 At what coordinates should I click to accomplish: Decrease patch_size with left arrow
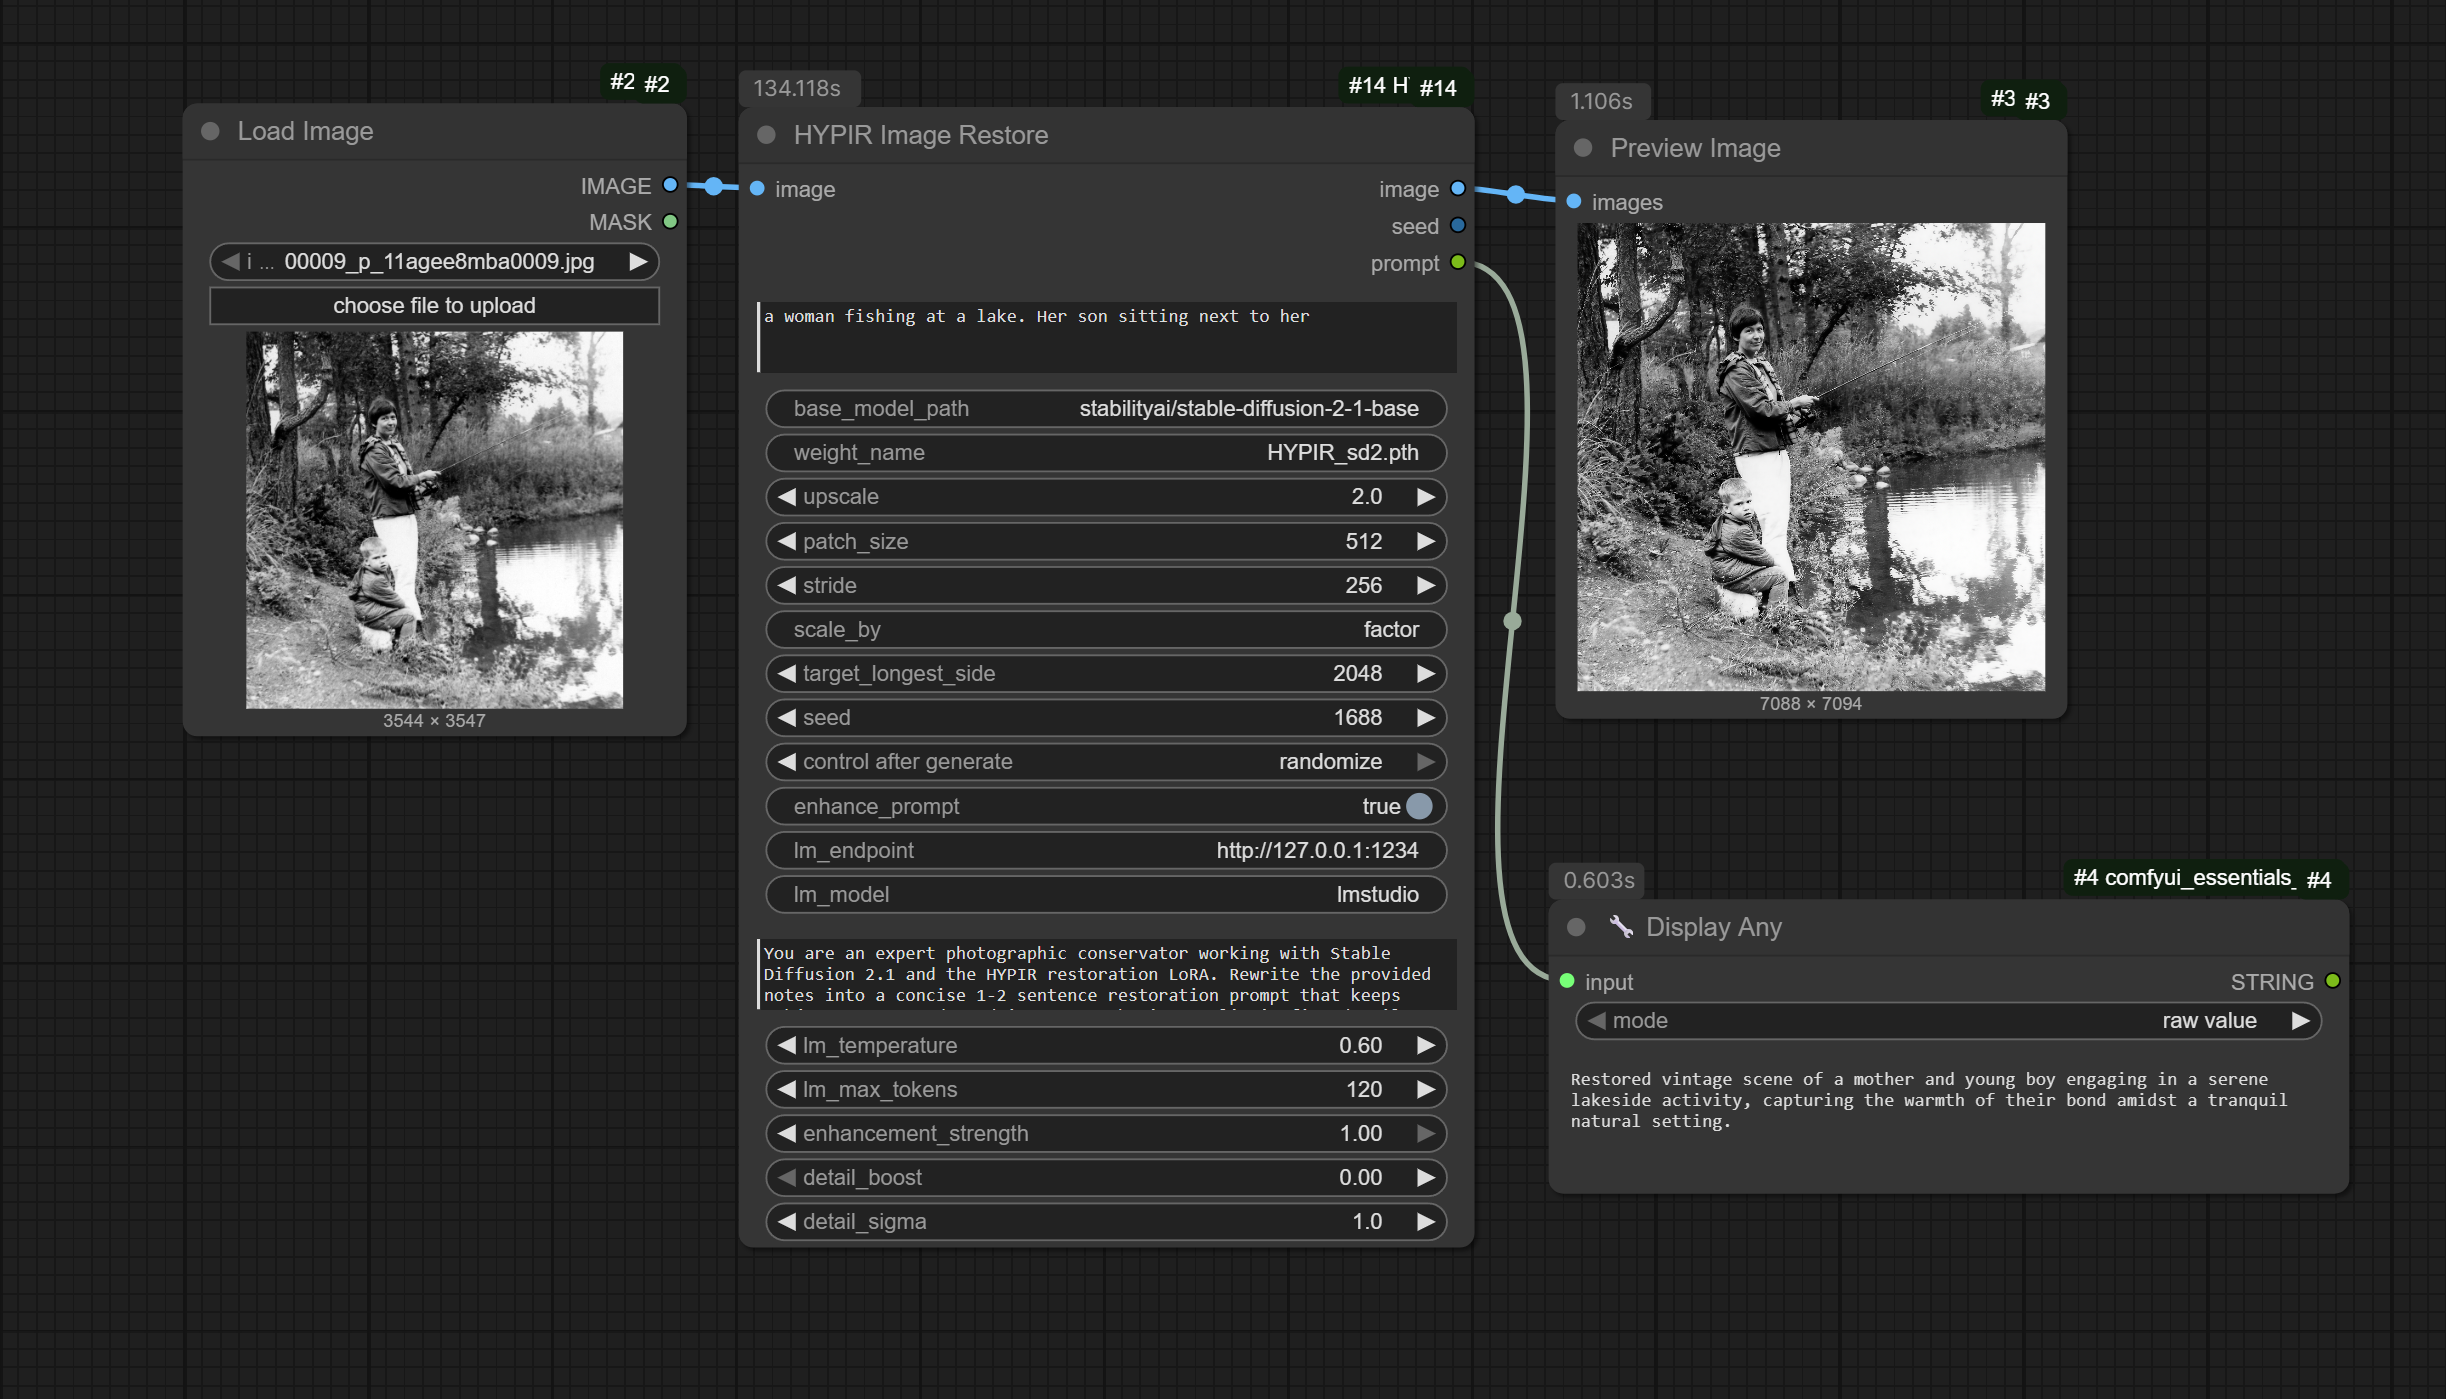(787, 541)
